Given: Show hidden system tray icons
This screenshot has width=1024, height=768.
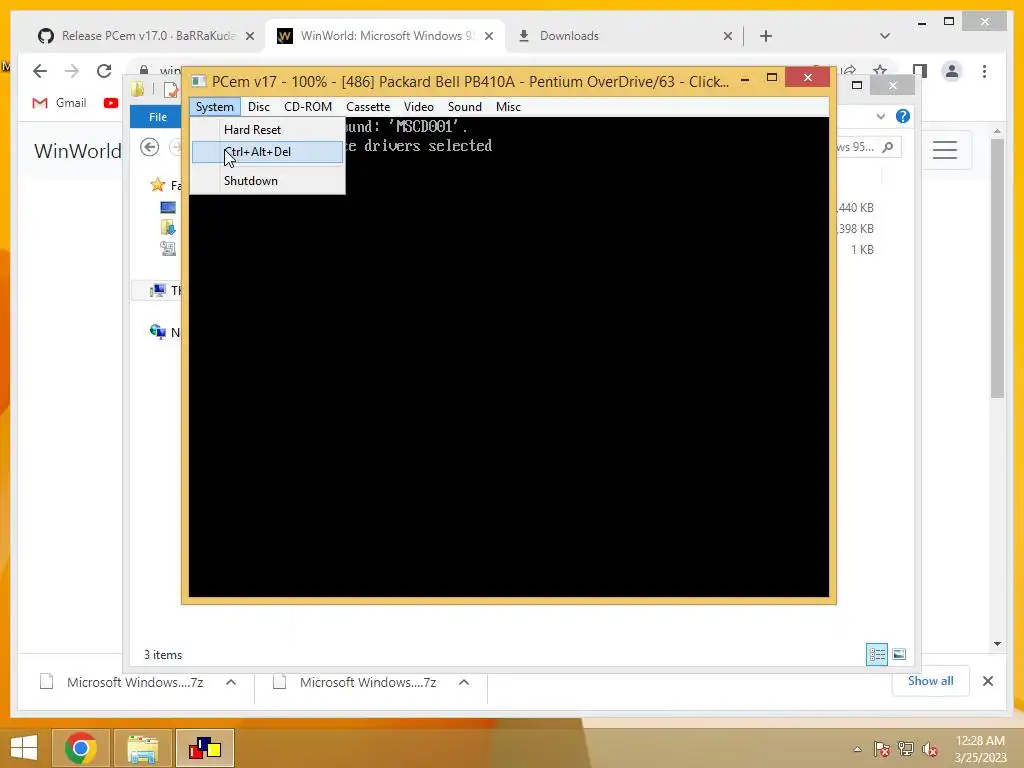Looking at the screenshot, I should [857, 749].
